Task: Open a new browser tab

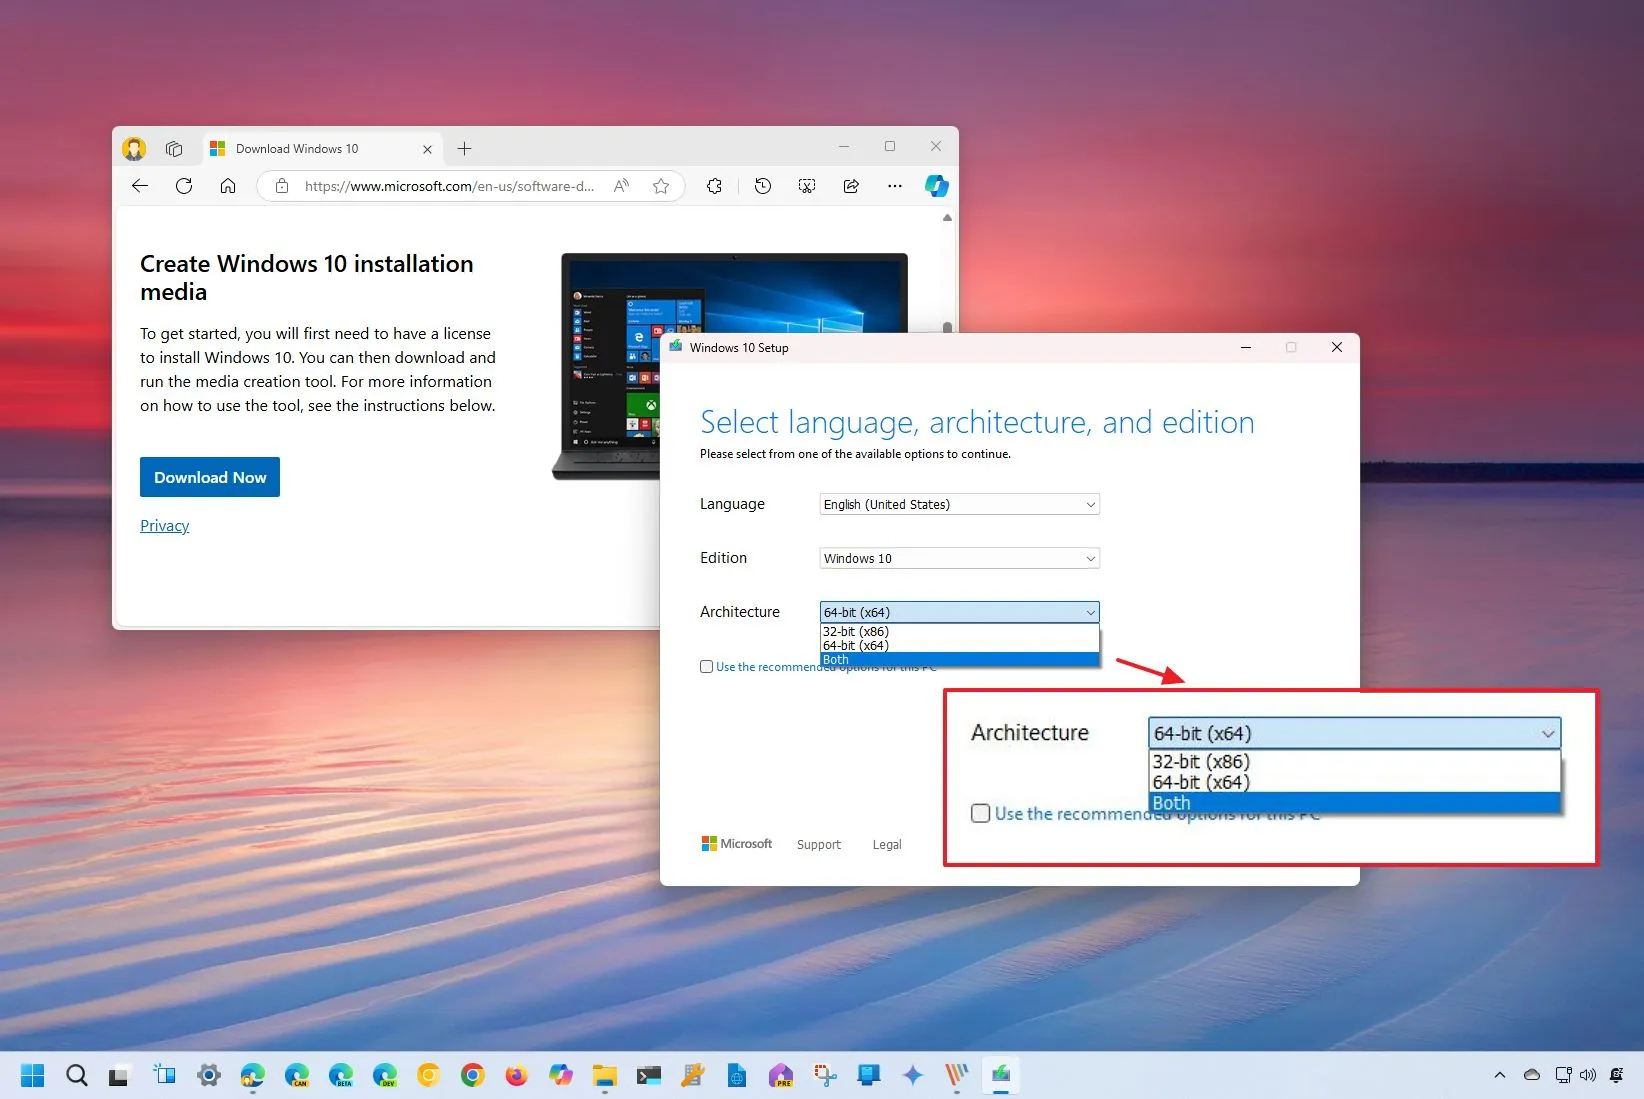Action: 464,148
